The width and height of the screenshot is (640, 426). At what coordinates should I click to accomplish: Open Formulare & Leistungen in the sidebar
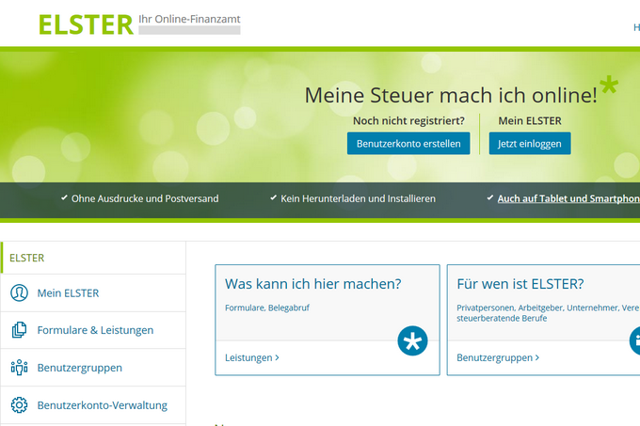click(93, 330)
